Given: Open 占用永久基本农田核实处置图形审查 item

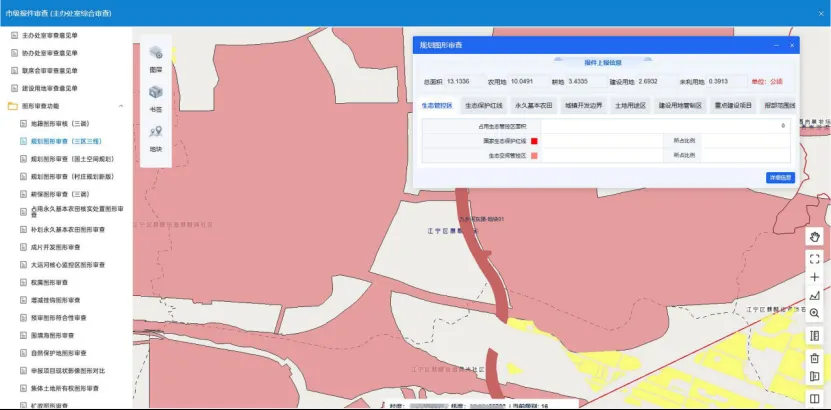Looking at the screenshot, I should pyautogui.click(x=77, y=211).
